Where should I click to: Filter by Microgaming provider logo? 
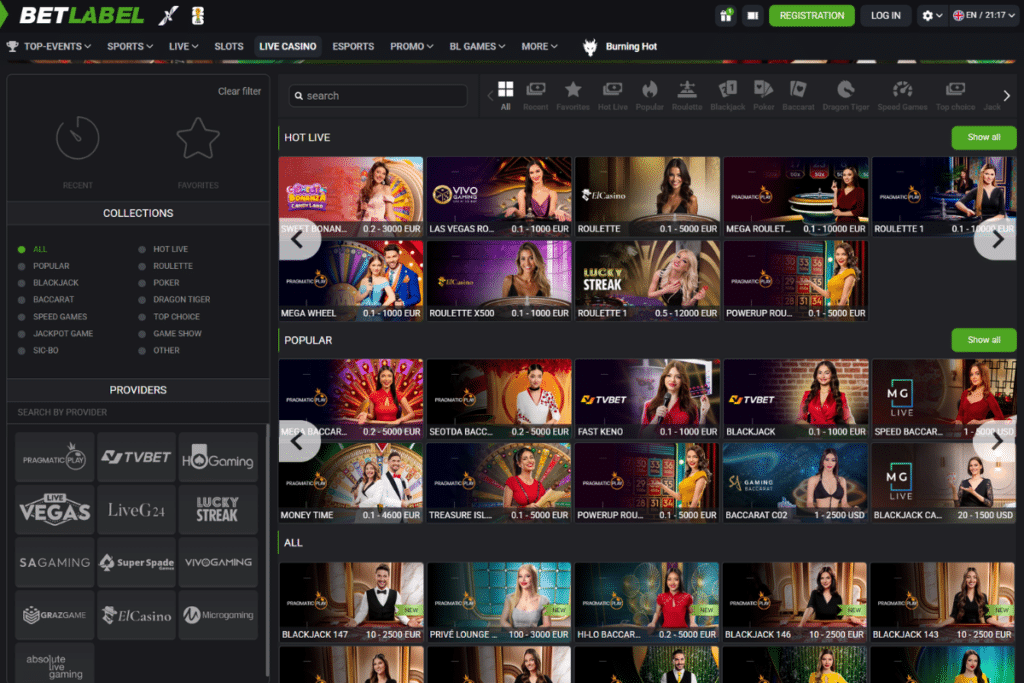coord(218,615)
